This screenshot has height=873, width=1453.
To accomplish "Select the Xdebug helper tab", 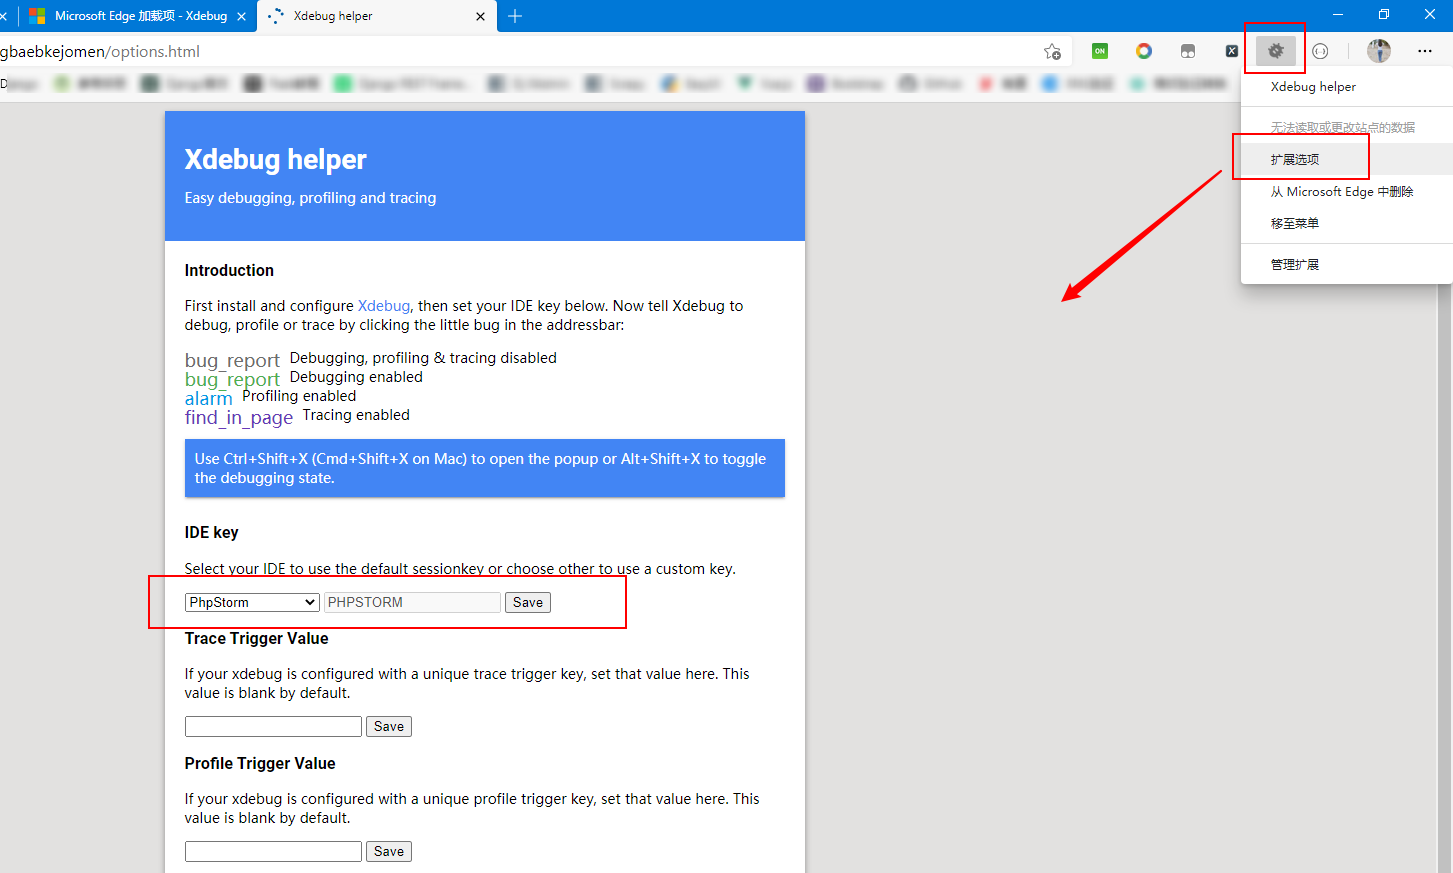I will (377, 16).
